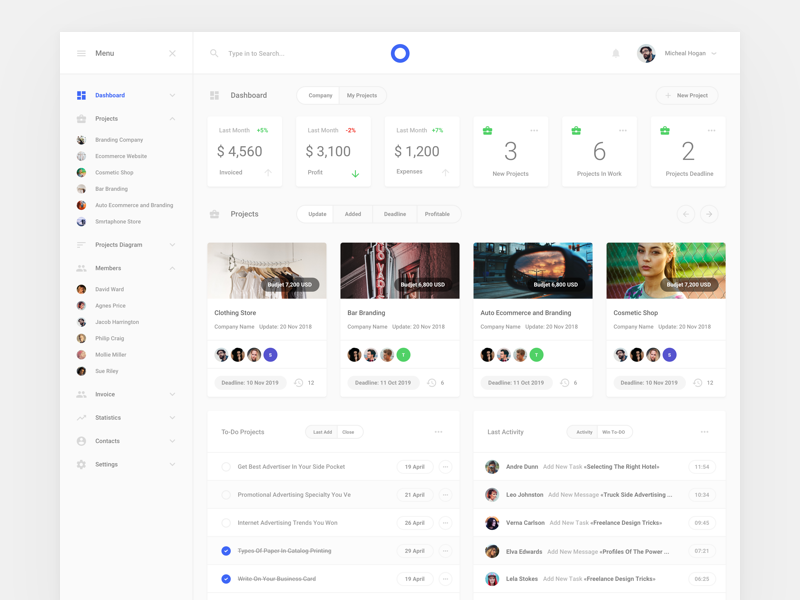Collapse the Projects sidebar section
The height and width of the screenshot is (600, 800).
click(x=172, y=118)
